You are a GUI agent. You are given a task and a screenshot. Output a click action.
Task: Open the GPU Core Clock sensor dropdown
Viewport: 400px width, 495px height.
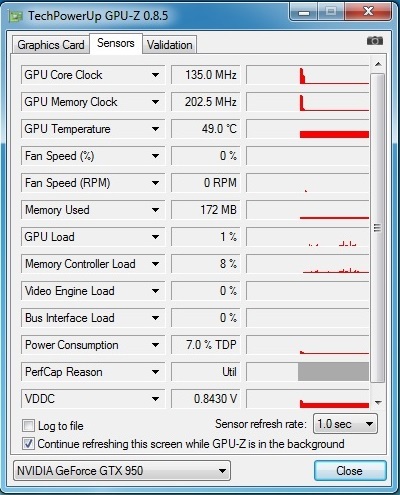click(x=155, y=75)
